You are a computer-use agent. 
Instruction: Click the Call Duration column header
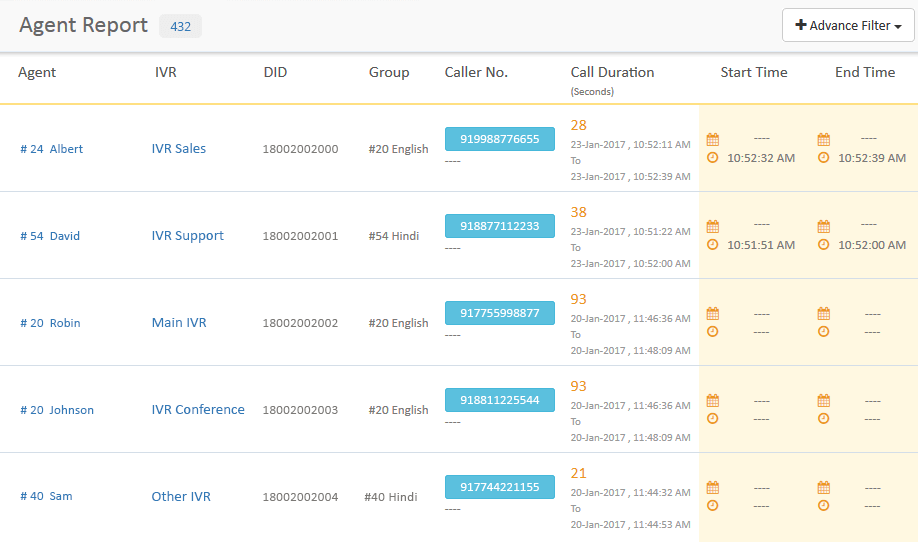(612, 72)
